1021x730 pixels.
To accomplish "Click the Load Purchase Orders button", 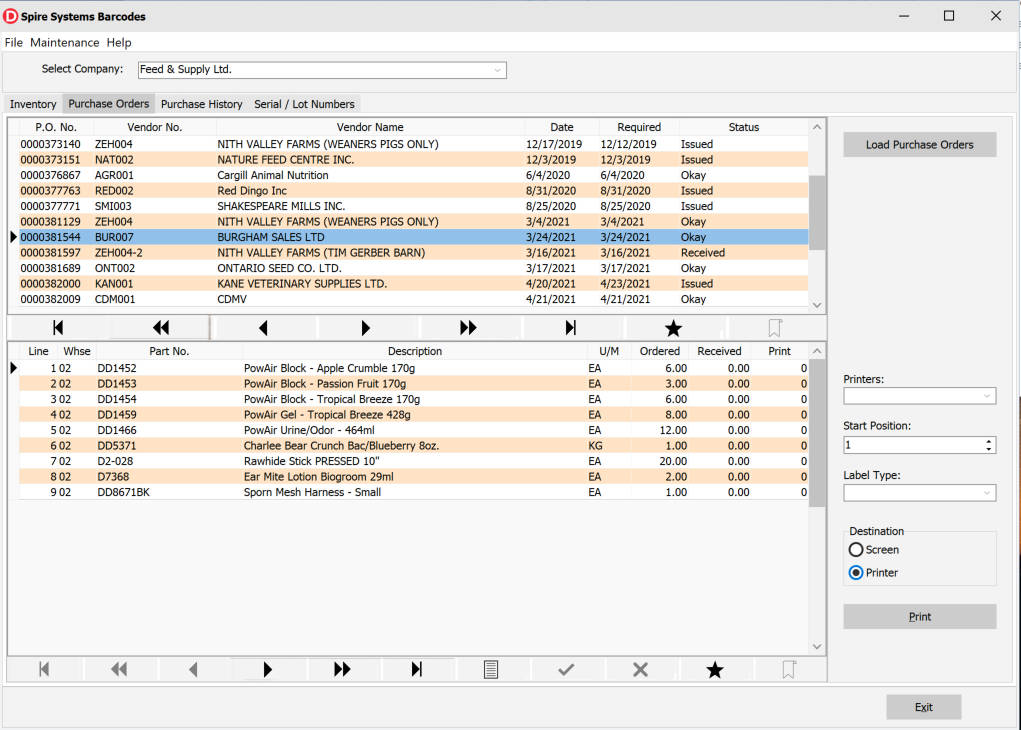I will click(x=919, y=145).
